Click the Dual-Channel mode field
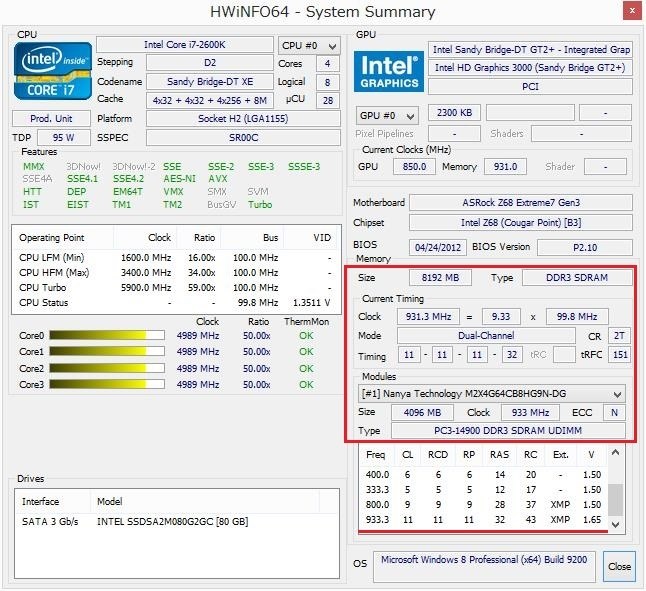Image resolution: width=646 pixels, height=591 pixels. [x=486, y=336]
